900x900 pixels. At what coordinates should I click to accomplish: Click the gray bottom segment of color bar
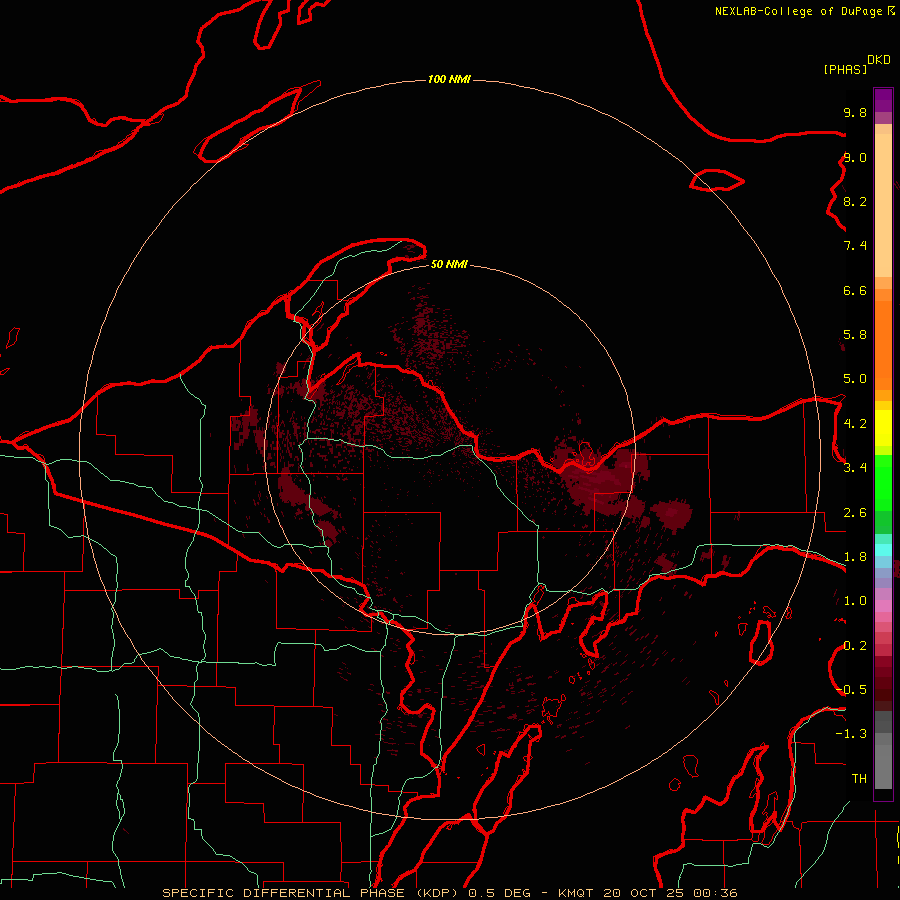click(883, 767)
